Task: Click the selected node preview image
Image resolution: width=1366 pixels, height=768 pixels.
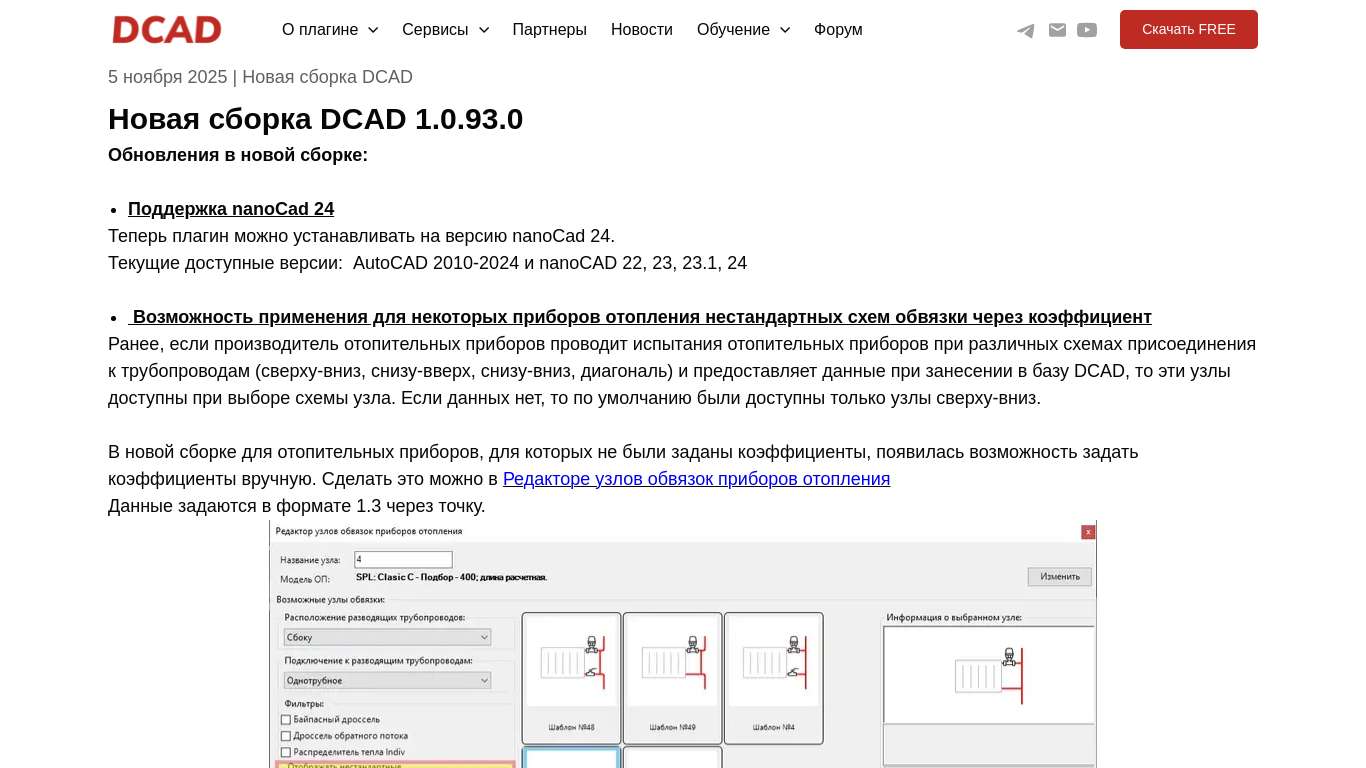Action: pyautogui.click(x=989, y=675)
